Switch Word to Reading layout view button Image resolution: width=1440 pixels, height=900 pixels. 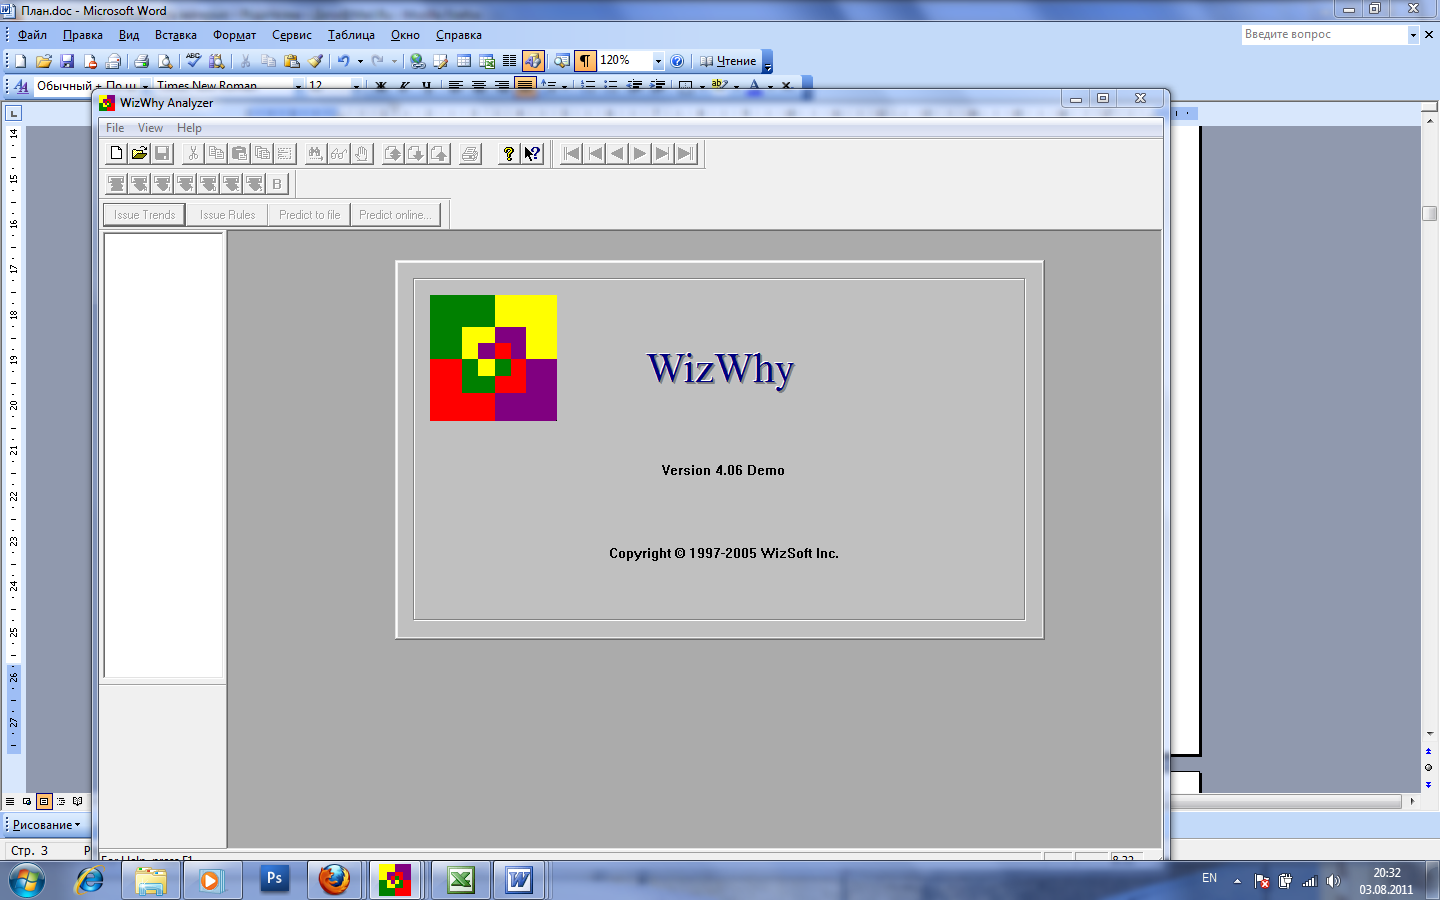(x=78, y=801)
